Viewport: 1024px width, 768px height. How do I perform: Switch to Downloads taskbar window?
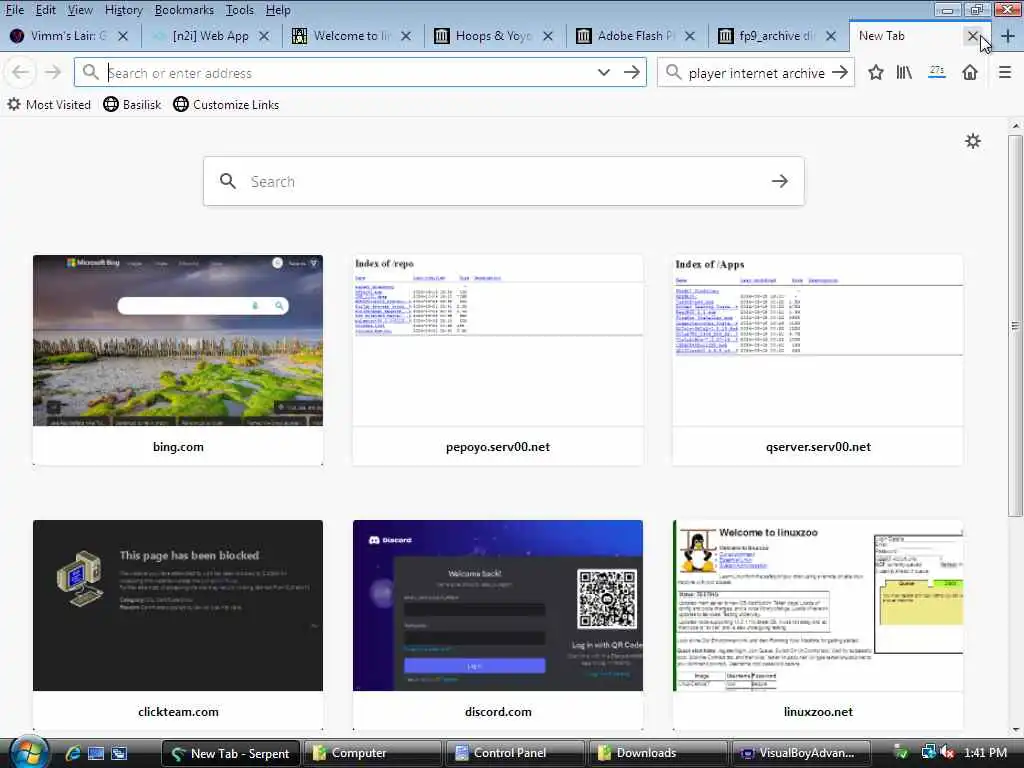pyautogui.click(x=658, y=753)
